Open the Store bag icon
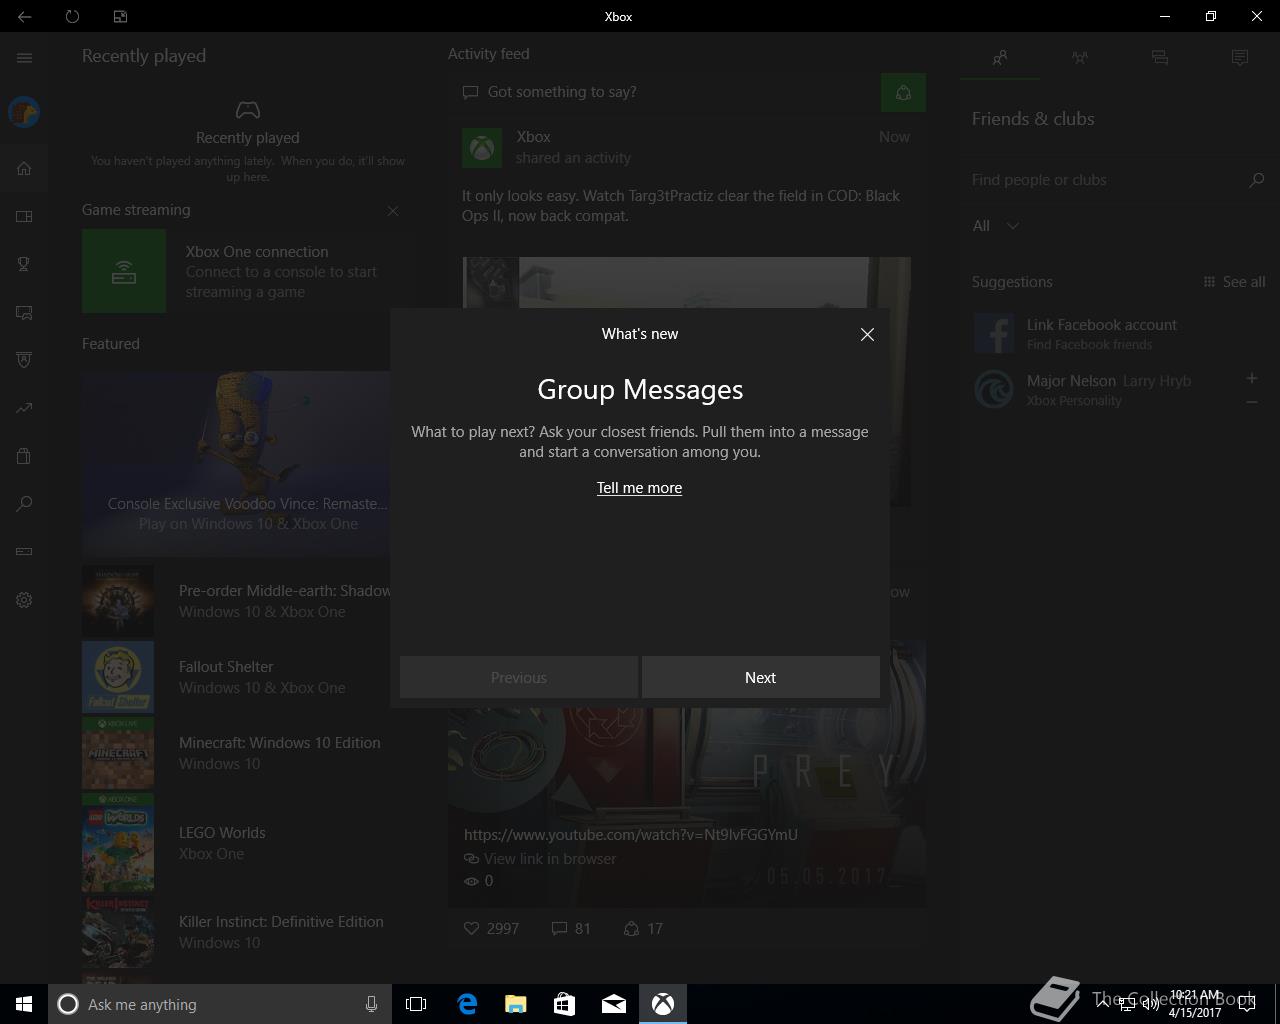Image resolution: width=1280 pixels, height=1024 pixels. coord(24,456)
